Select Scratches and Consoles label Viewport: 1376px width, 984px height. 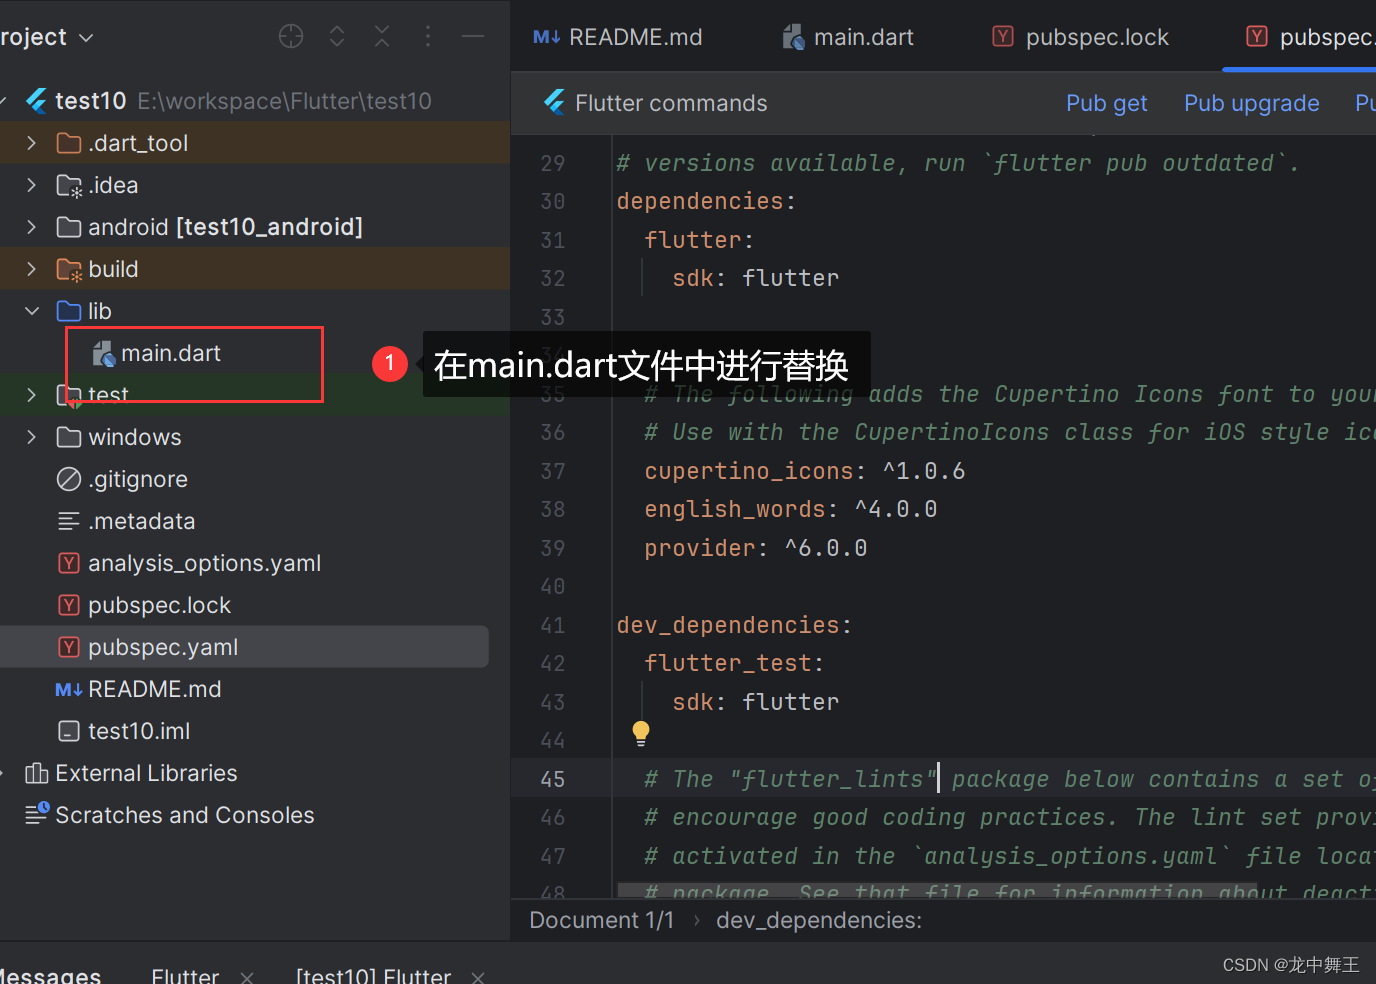coord(185,815)
